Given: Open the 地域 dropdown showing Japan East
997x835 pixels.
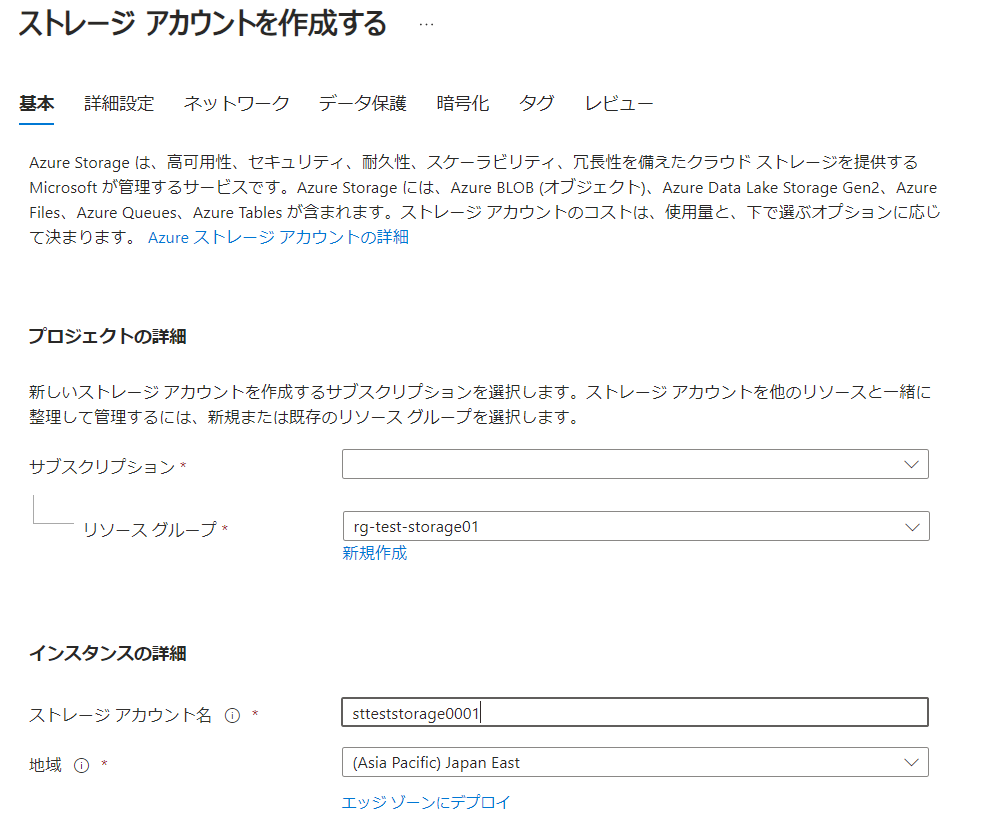Looking at the screenshot, I should (x=635, y=762).
